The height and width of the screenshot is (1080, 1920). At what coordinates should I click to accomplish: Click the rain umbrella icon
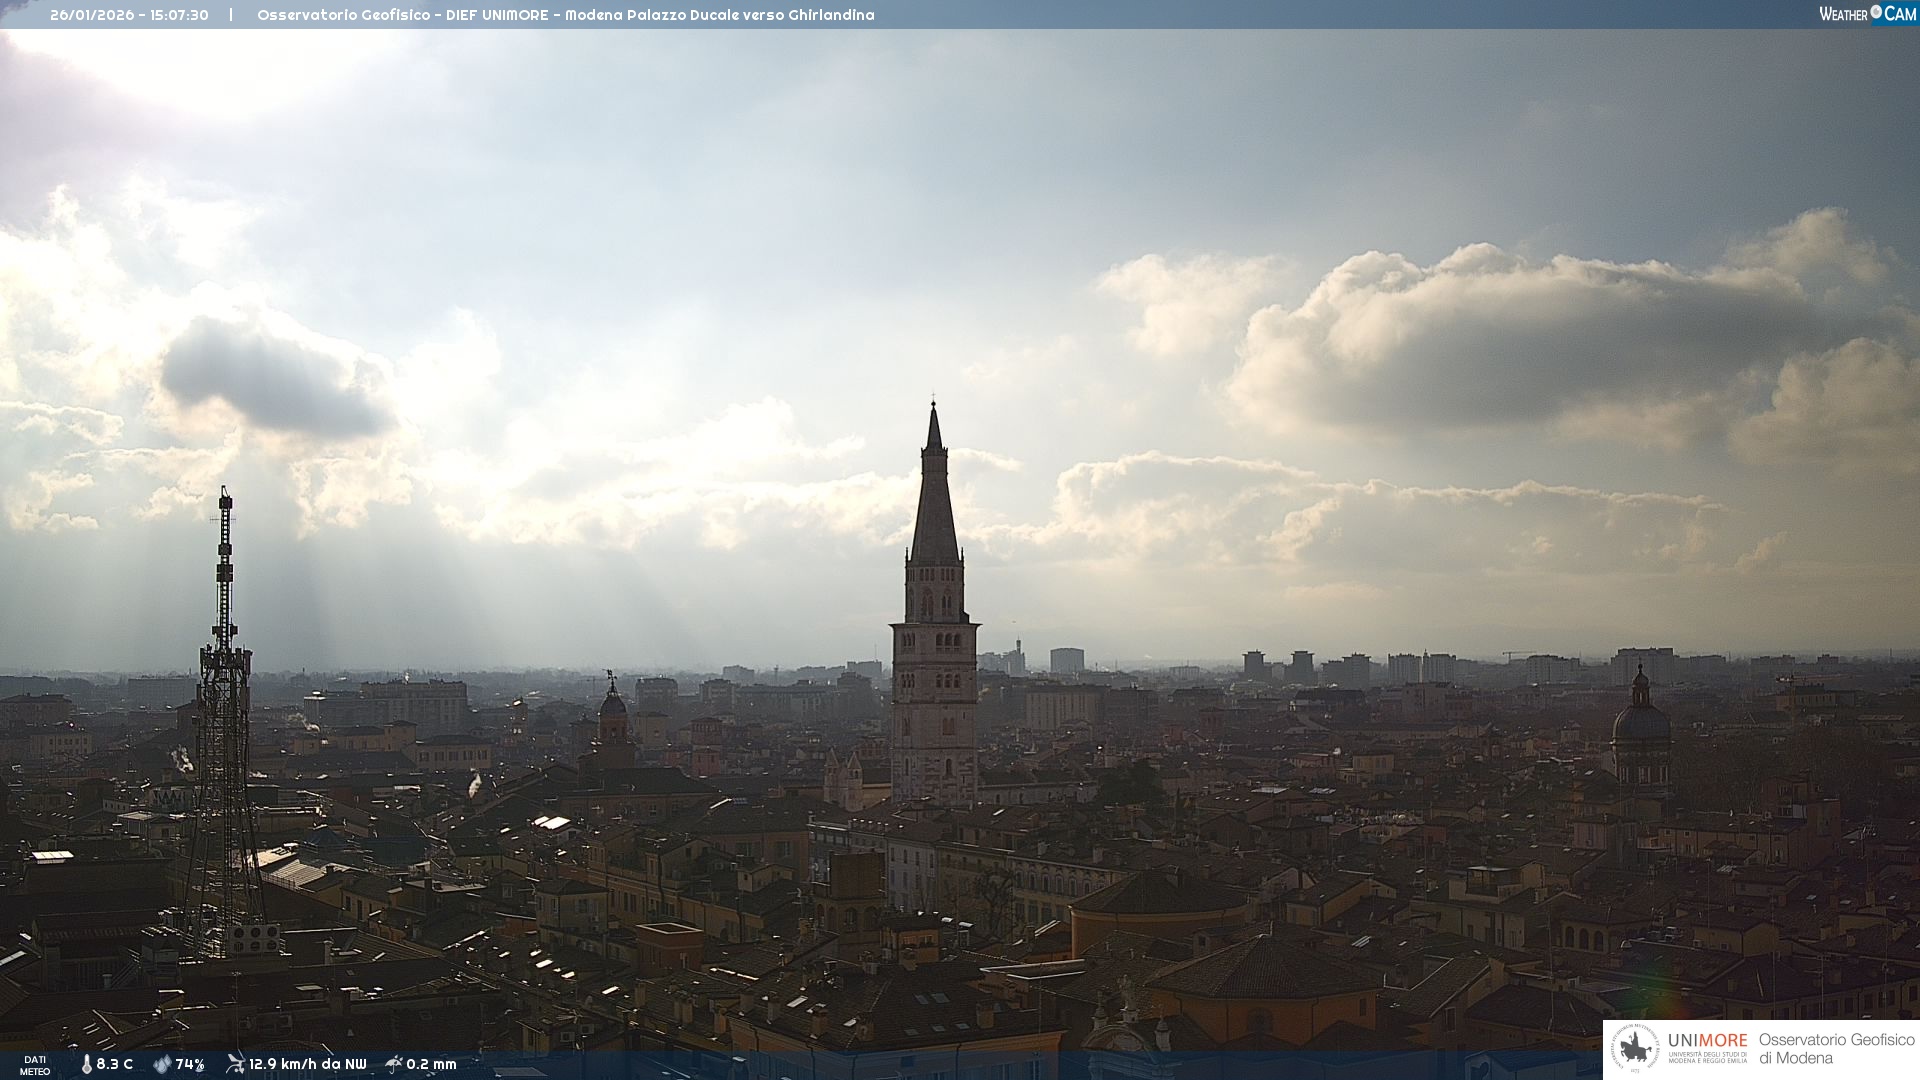point(394,1064)
